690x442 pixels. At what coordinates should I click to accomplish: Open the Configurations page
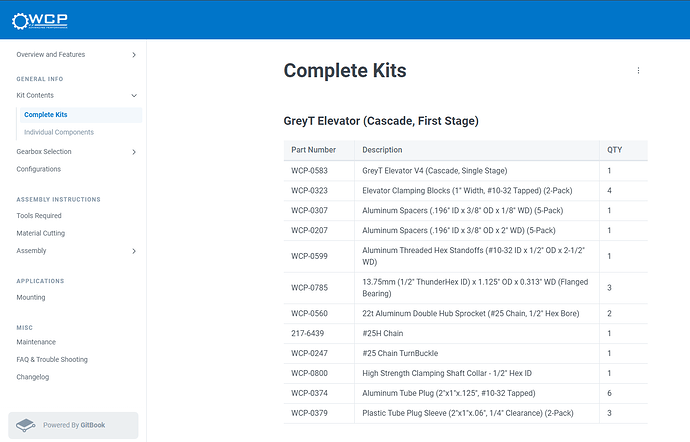(38, 169)
